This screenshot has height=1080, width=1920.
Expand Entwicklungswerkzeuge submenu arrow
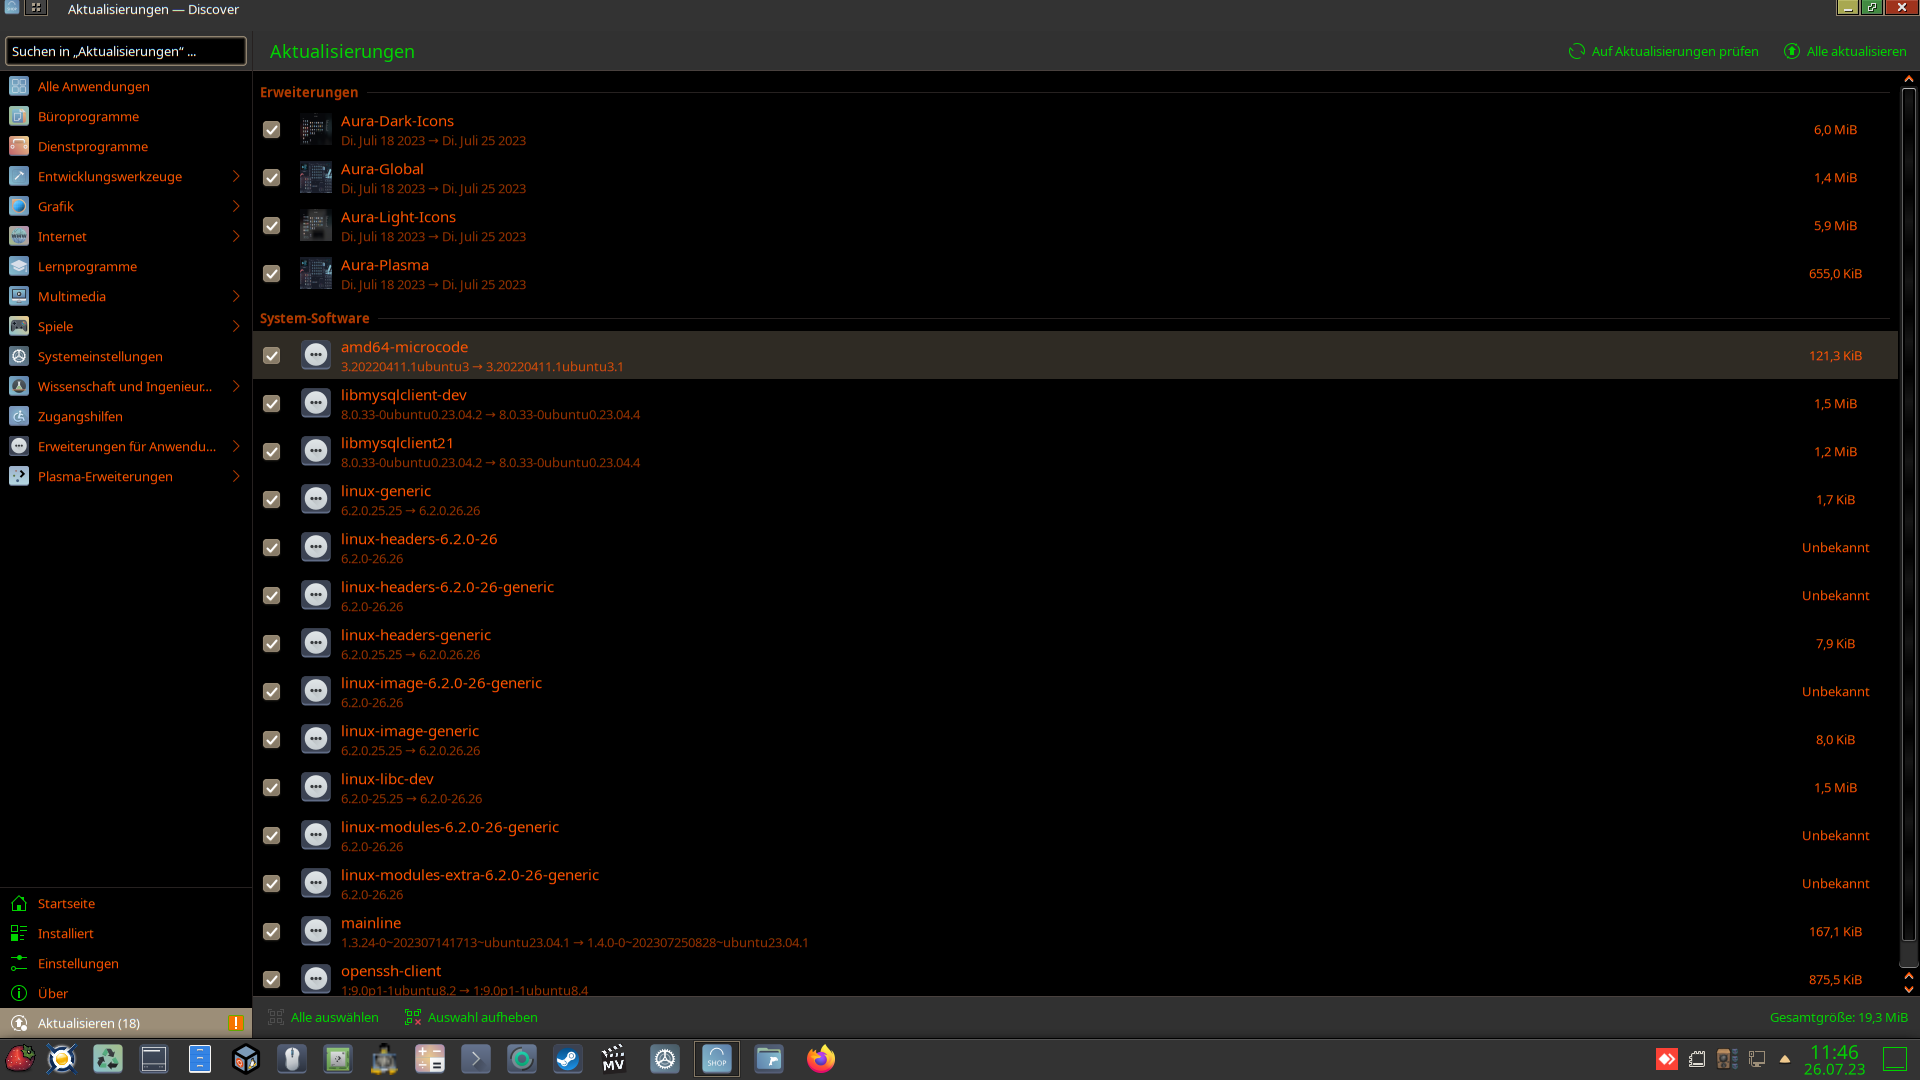(236, 176)
